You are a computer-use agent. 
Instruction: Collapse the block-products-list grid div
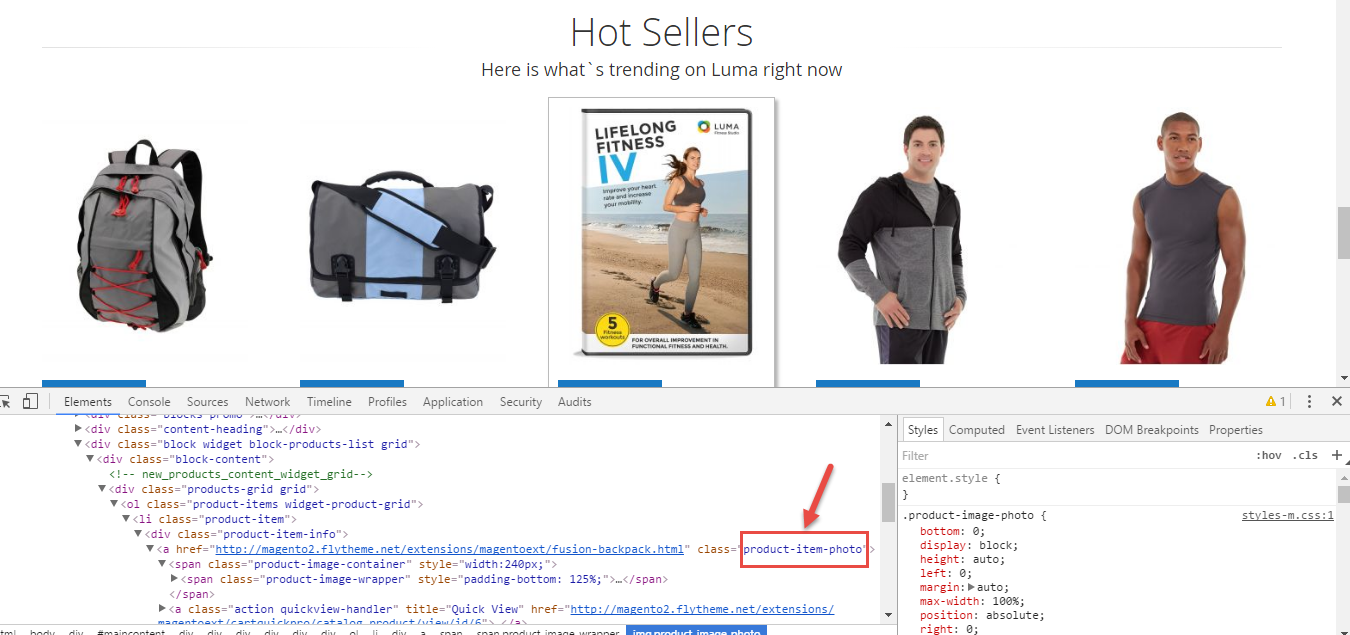coord(80,444)
